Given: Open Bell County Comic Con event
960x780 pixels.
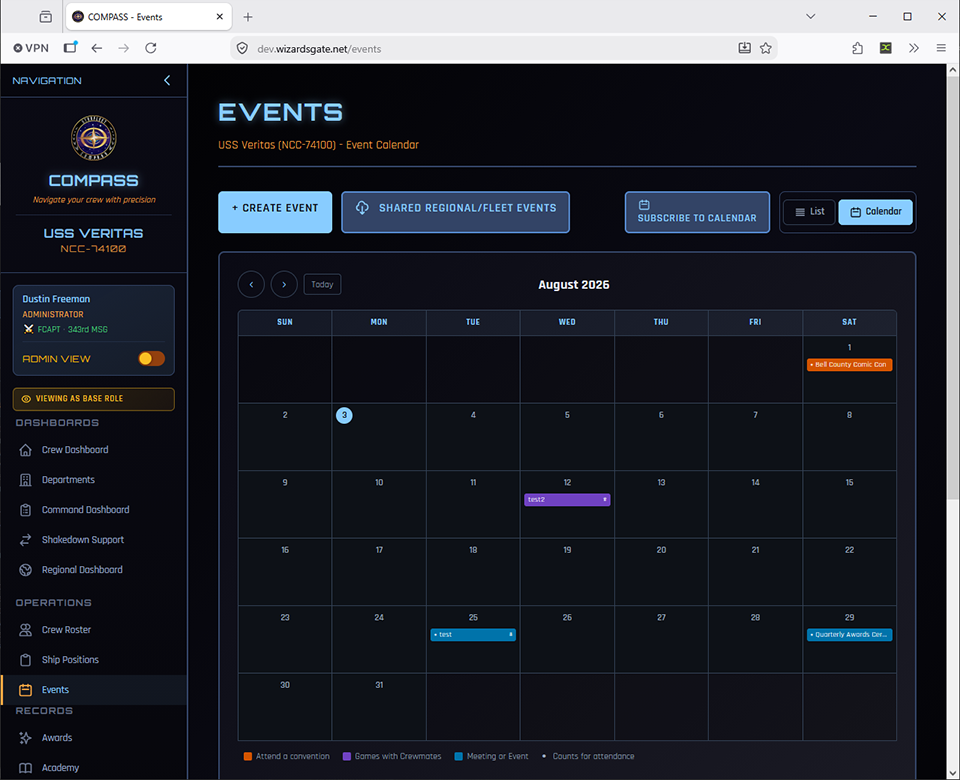Looking at the screenshot, I should 849,365.
